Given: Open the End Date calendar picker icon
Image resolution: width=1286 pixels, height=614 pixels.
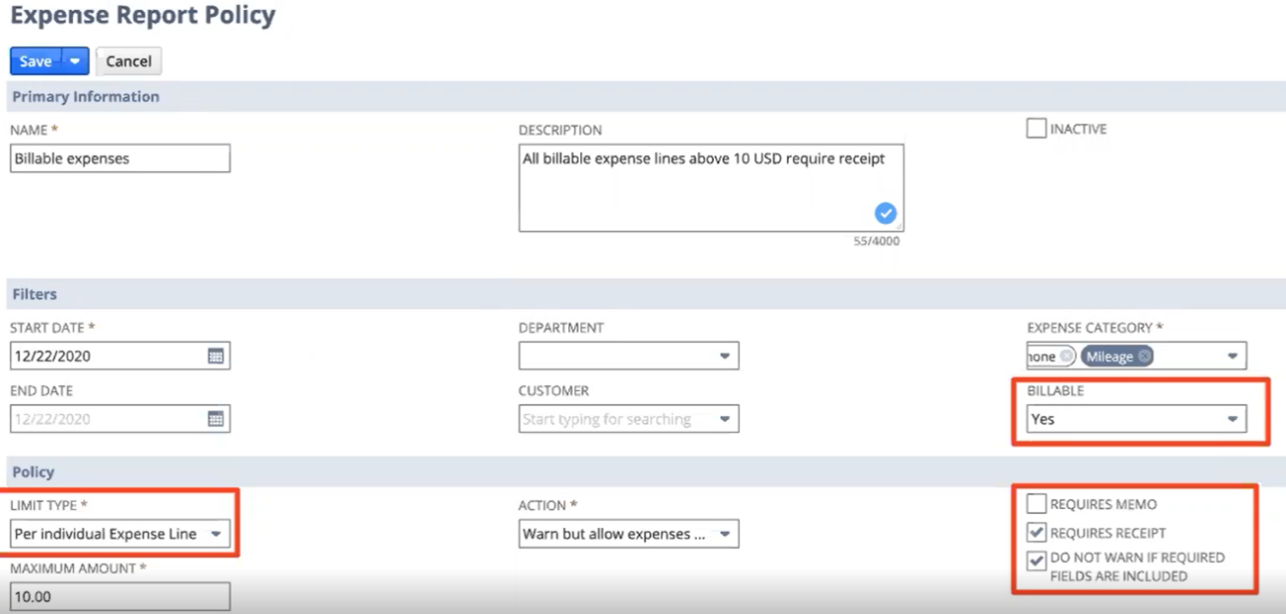Looking at the screenshot, I should tap(215, 419).
